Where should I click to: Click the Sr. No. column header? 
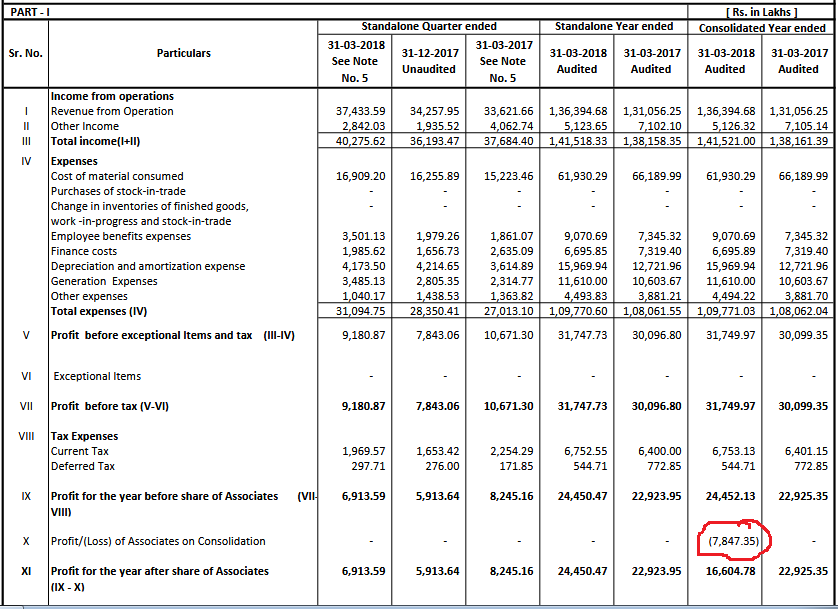coord(25,53)
